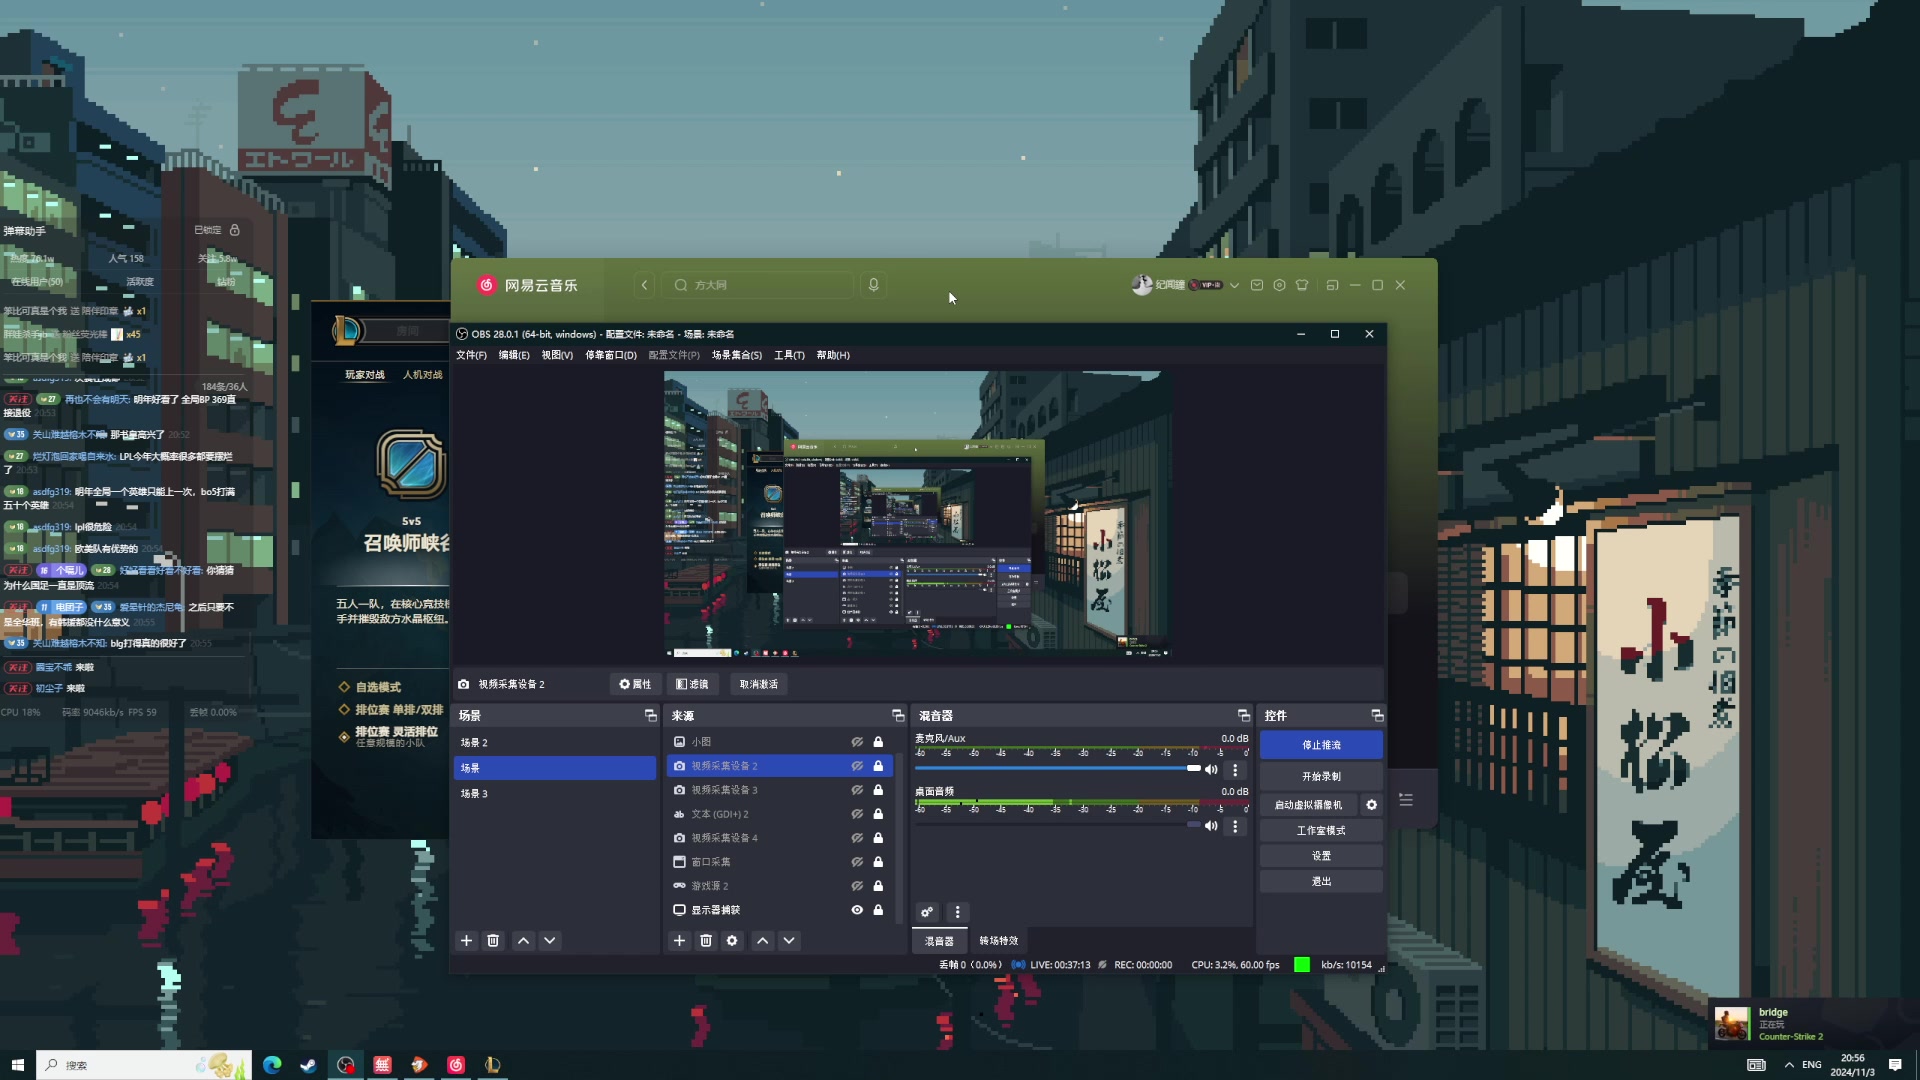The width and height of the screenshot is (1920, 1080).
Task: Pop out the Scenes dock panel
Action: click(x=650, y=716)
